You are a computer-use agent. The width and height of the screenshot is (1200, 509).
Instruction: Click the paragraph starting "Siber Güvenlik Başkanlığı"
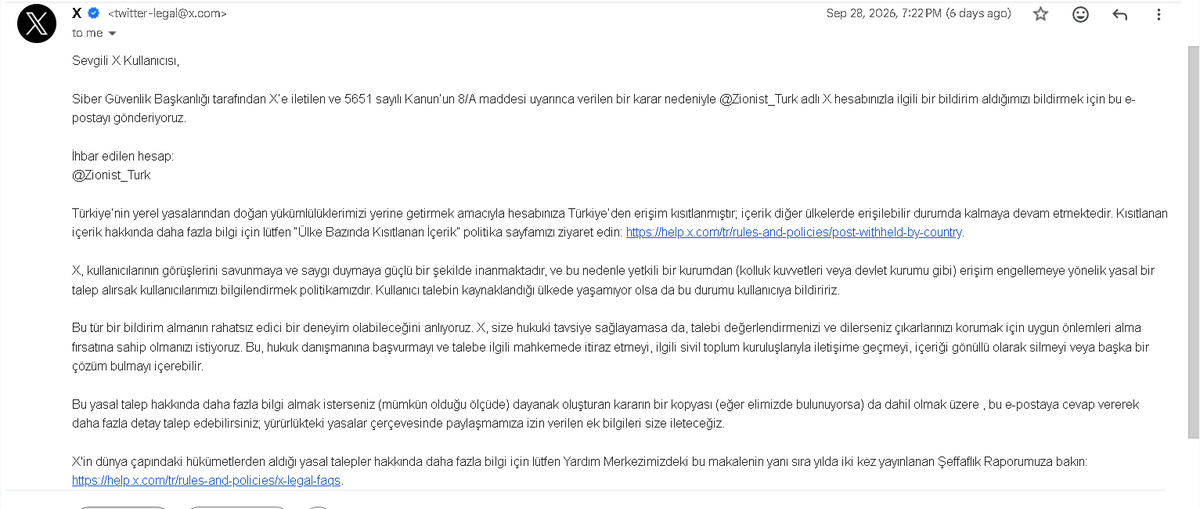(x=603, y=109)
